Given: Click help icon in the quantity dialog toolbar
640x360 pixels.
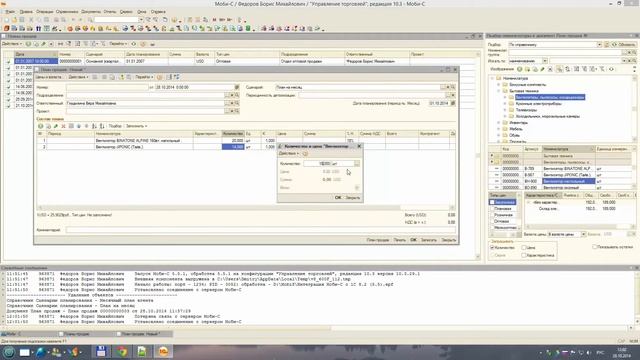Looking at the screenshot, I should (x=305, y=153).
